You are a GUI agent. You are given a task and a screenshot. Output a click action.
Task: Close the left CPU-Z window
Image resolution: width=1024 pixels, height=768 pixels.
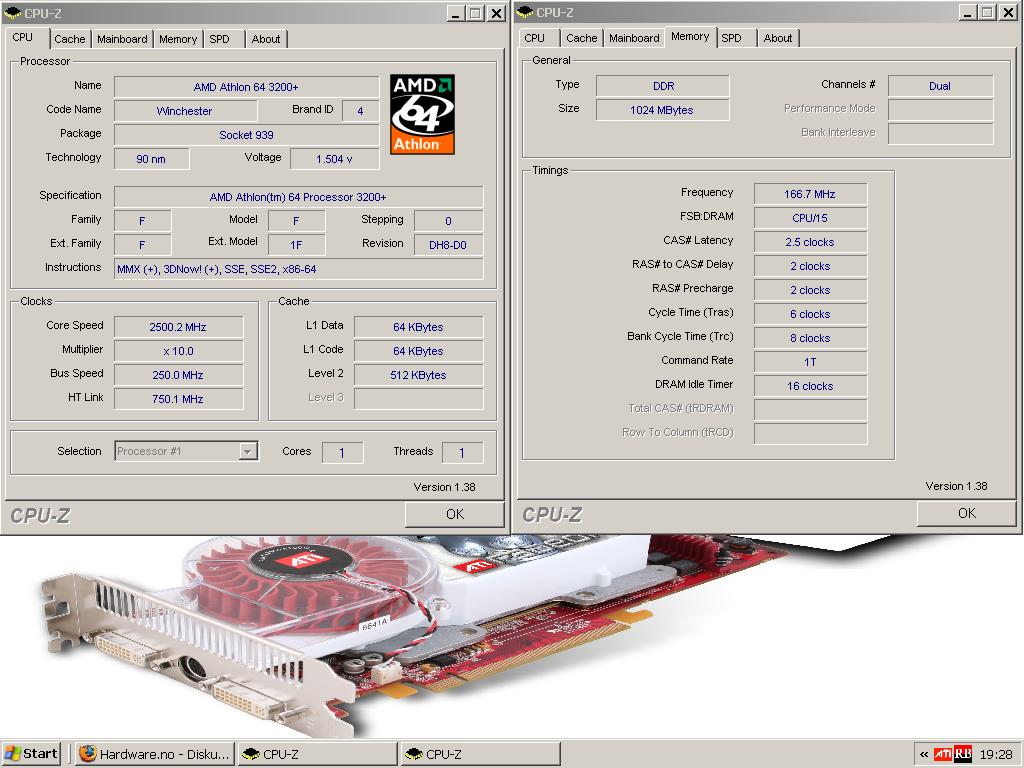tap(497, 13)
